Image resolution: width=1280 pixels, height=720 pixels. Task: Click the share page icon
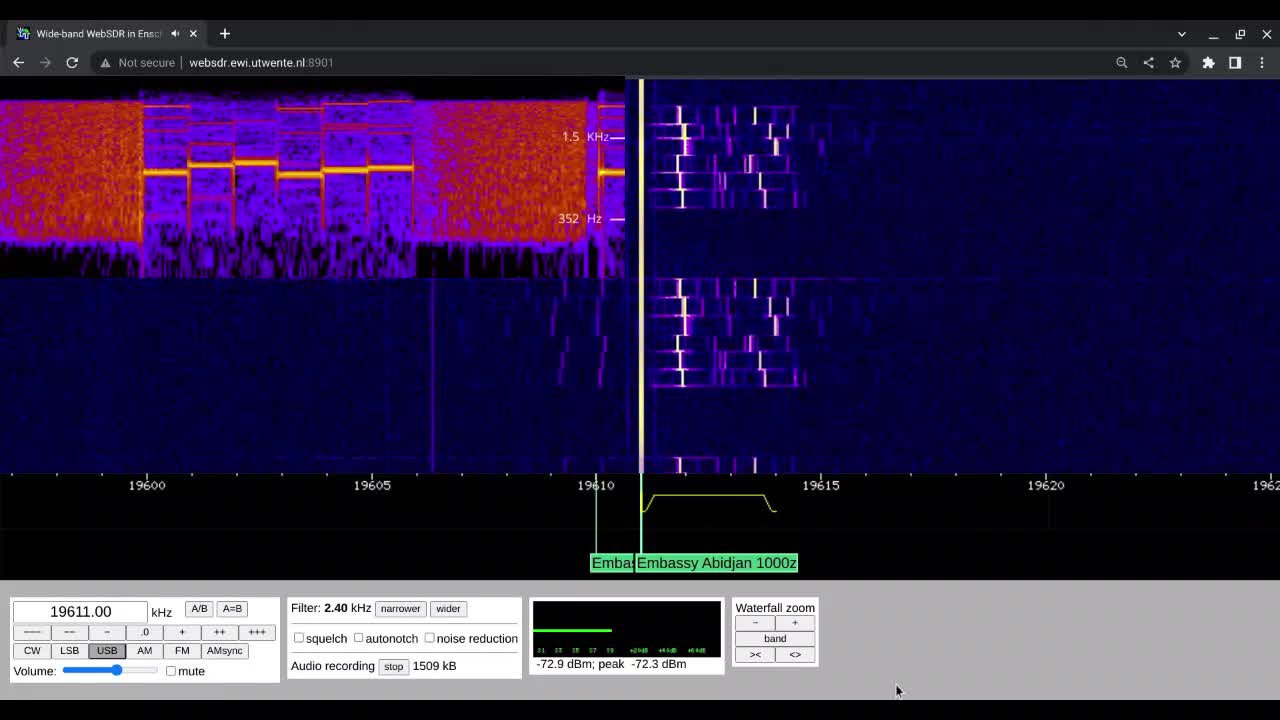pyautogui.click(x=1148, y=62)
